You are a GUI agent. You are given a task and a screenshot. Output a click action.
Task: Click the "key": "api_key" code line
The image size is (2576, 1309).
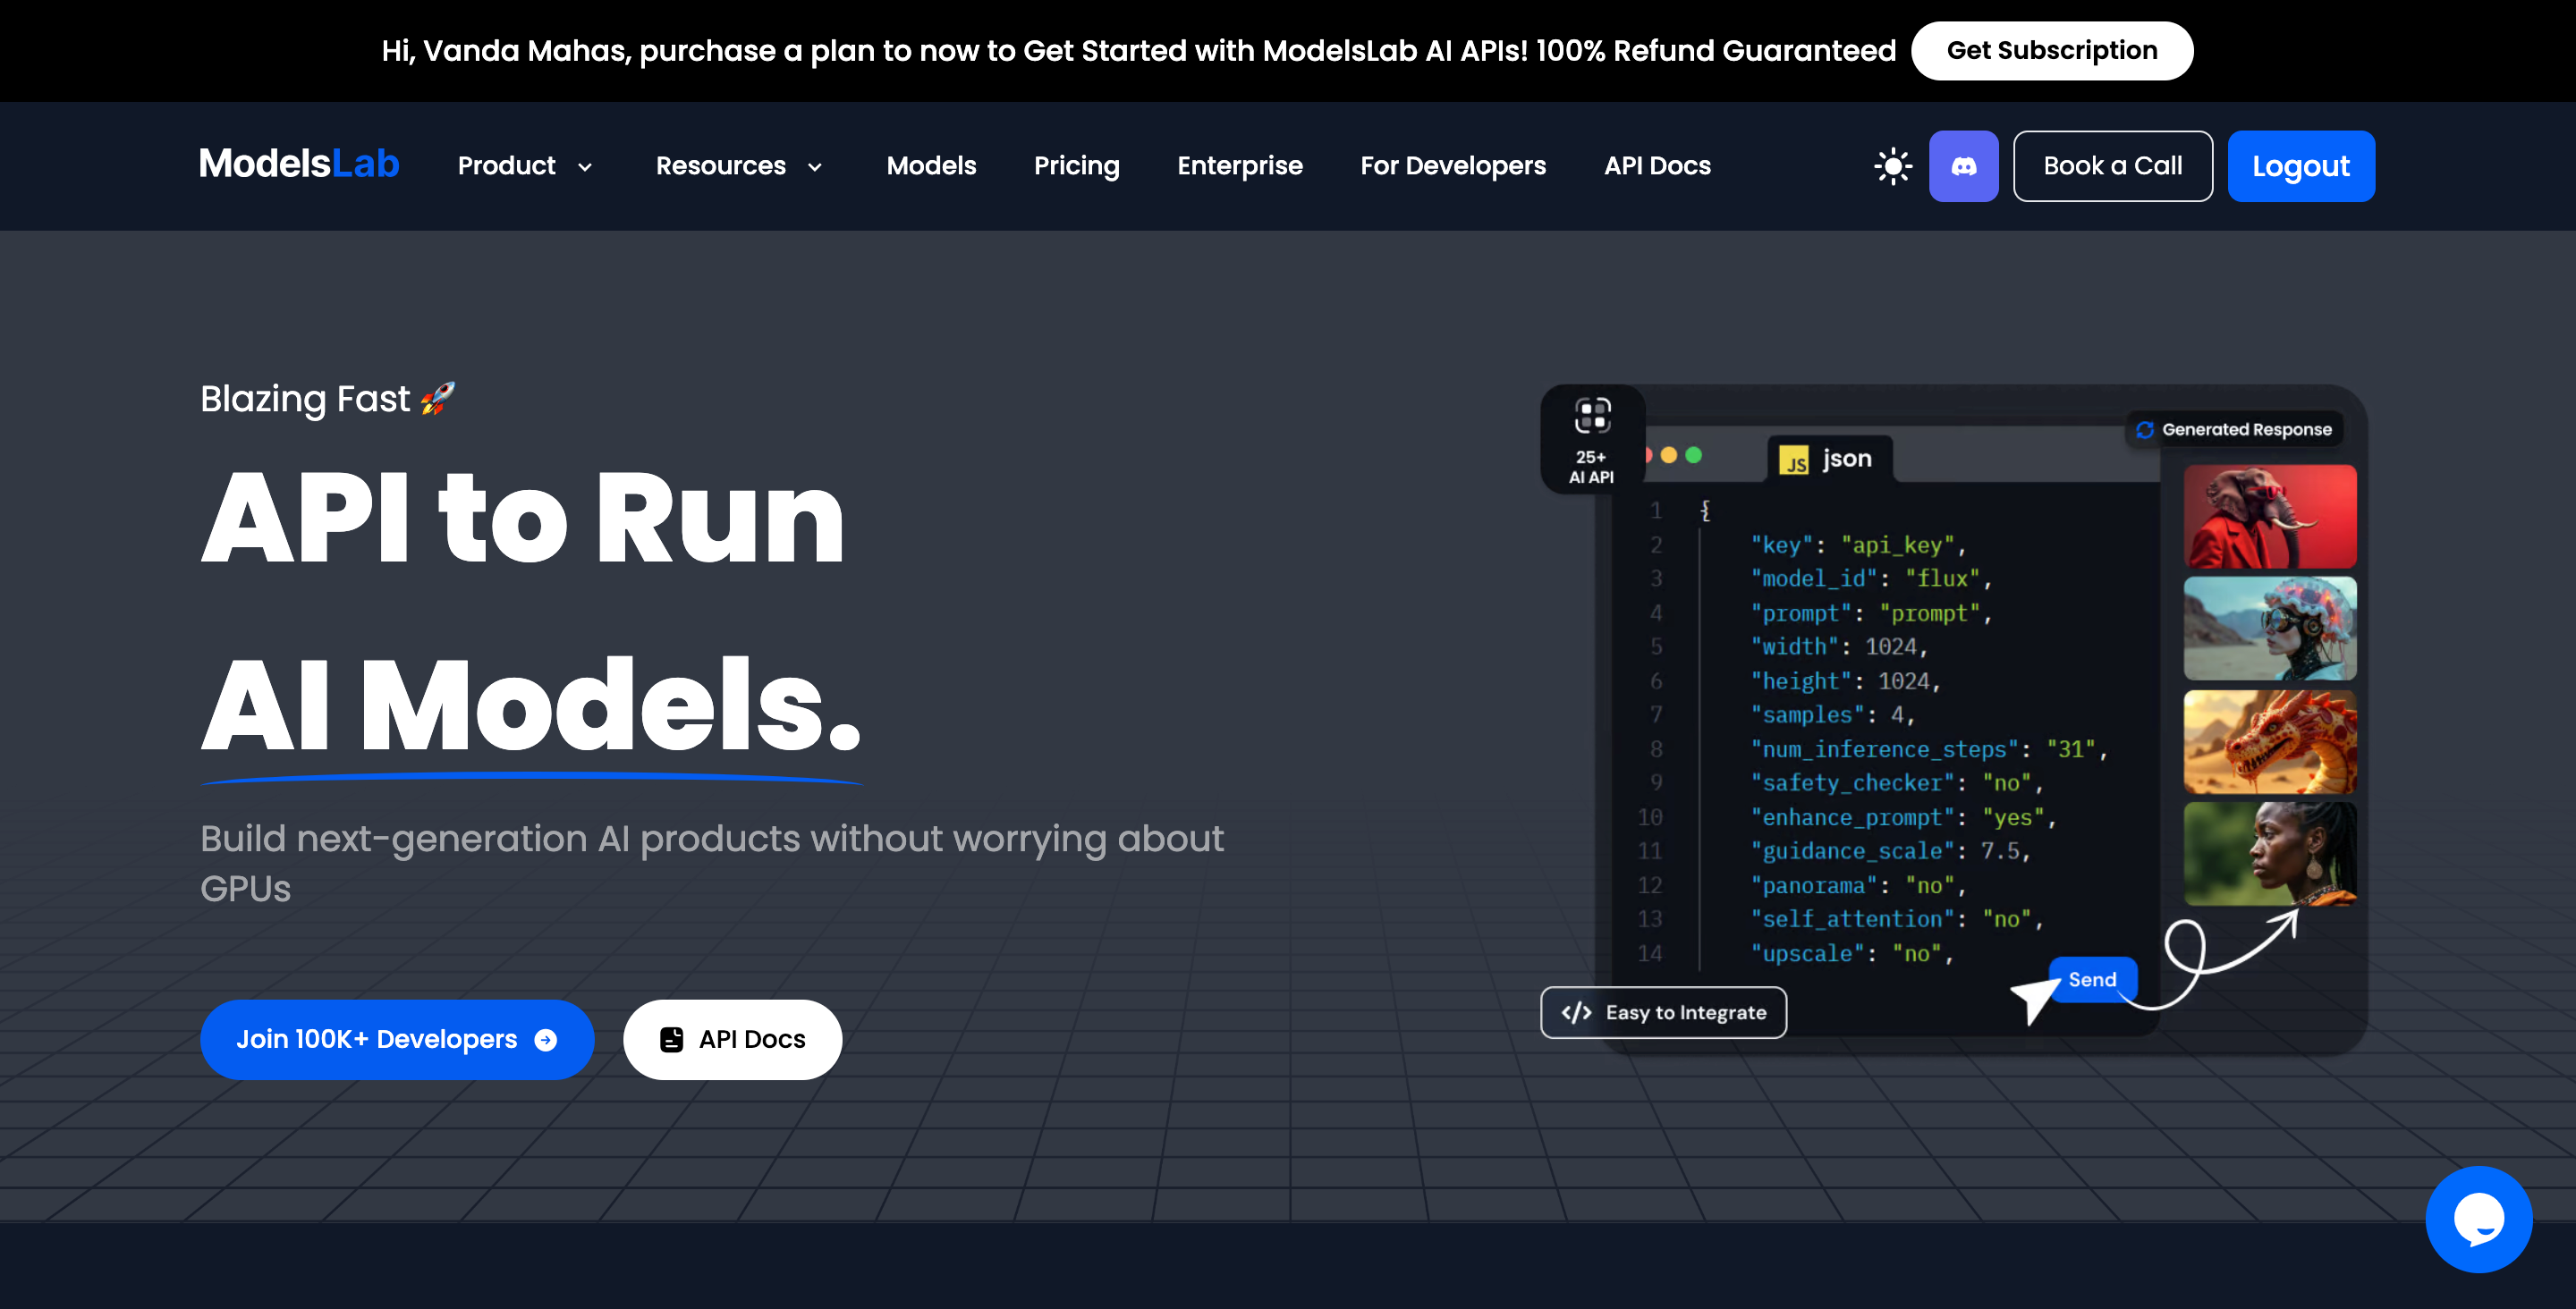1858,546
